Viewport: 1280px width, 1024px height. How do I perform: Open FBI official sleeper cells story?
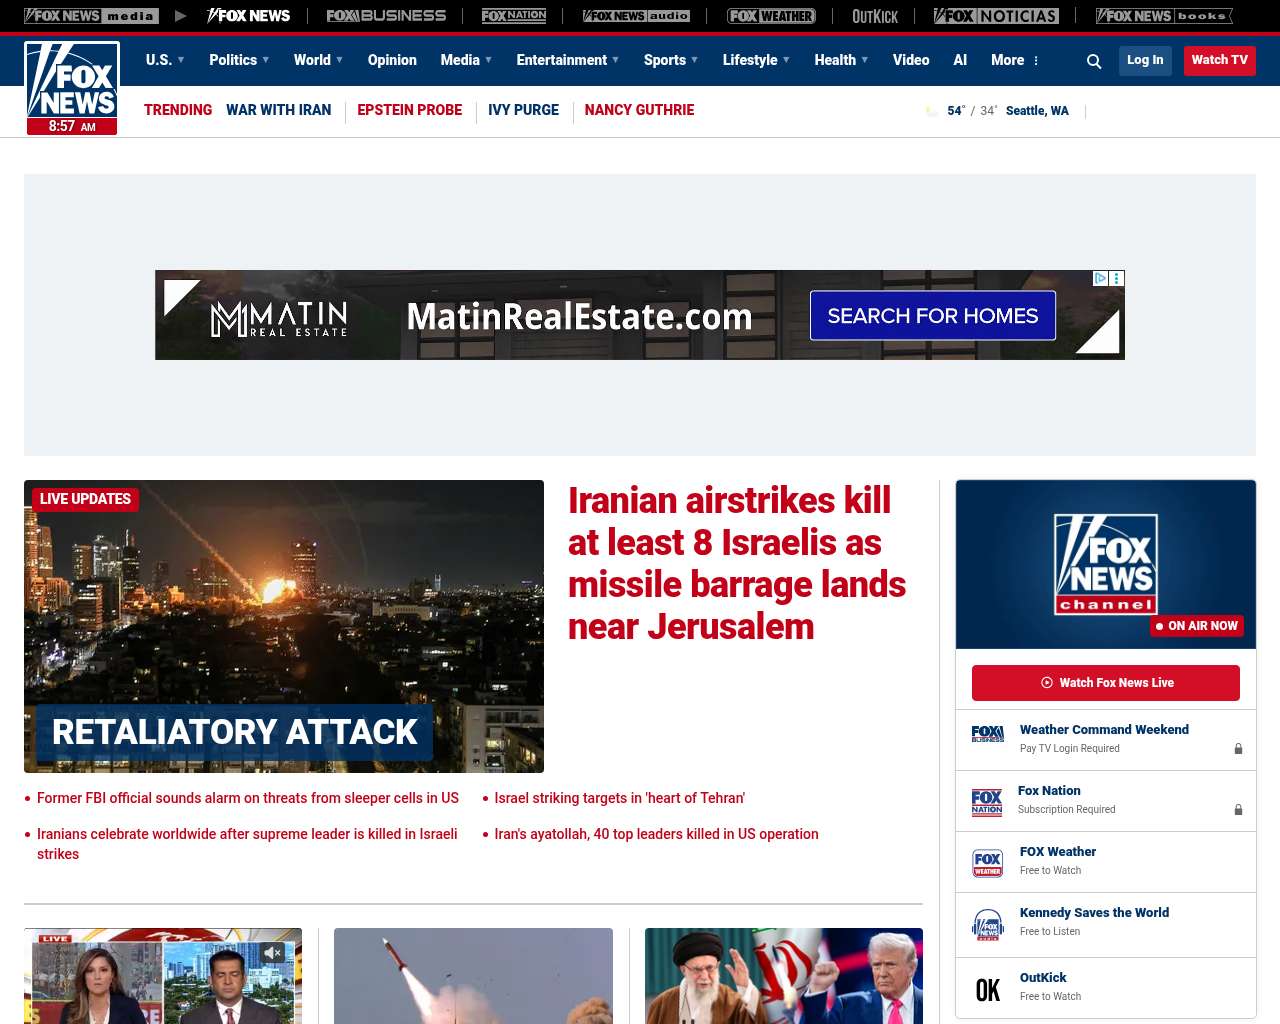[x=248, y=798]
